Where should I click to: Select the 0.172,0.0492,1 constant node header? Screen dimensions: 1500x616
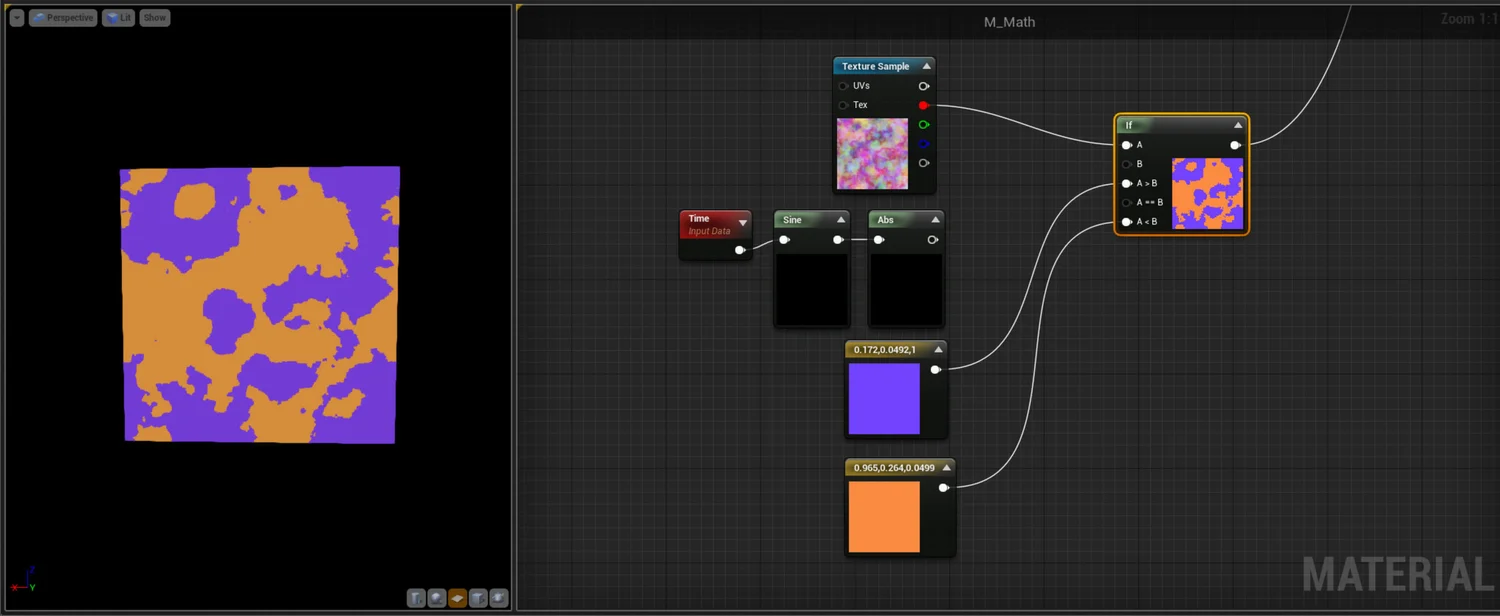(x=885, y=349)
